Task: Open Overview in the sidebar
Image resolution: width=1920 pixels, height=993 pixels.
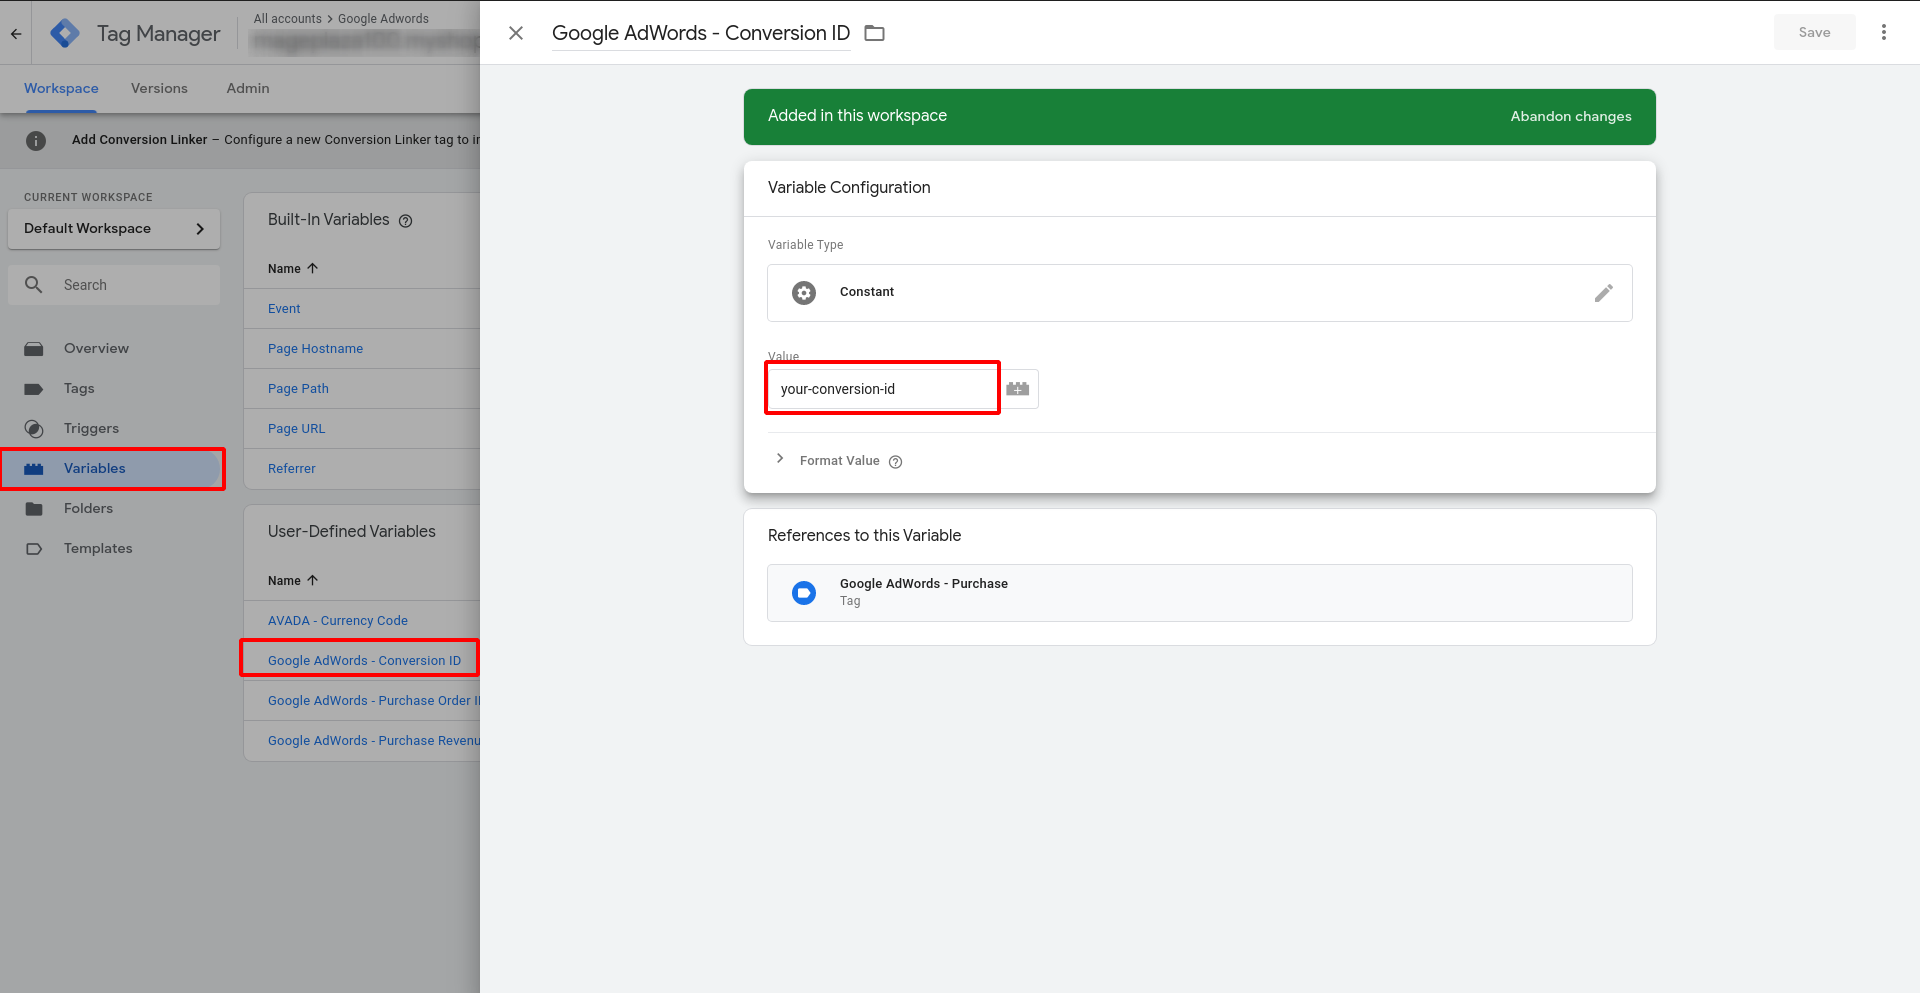Action: pyautogui.click(x=96, y=348)
